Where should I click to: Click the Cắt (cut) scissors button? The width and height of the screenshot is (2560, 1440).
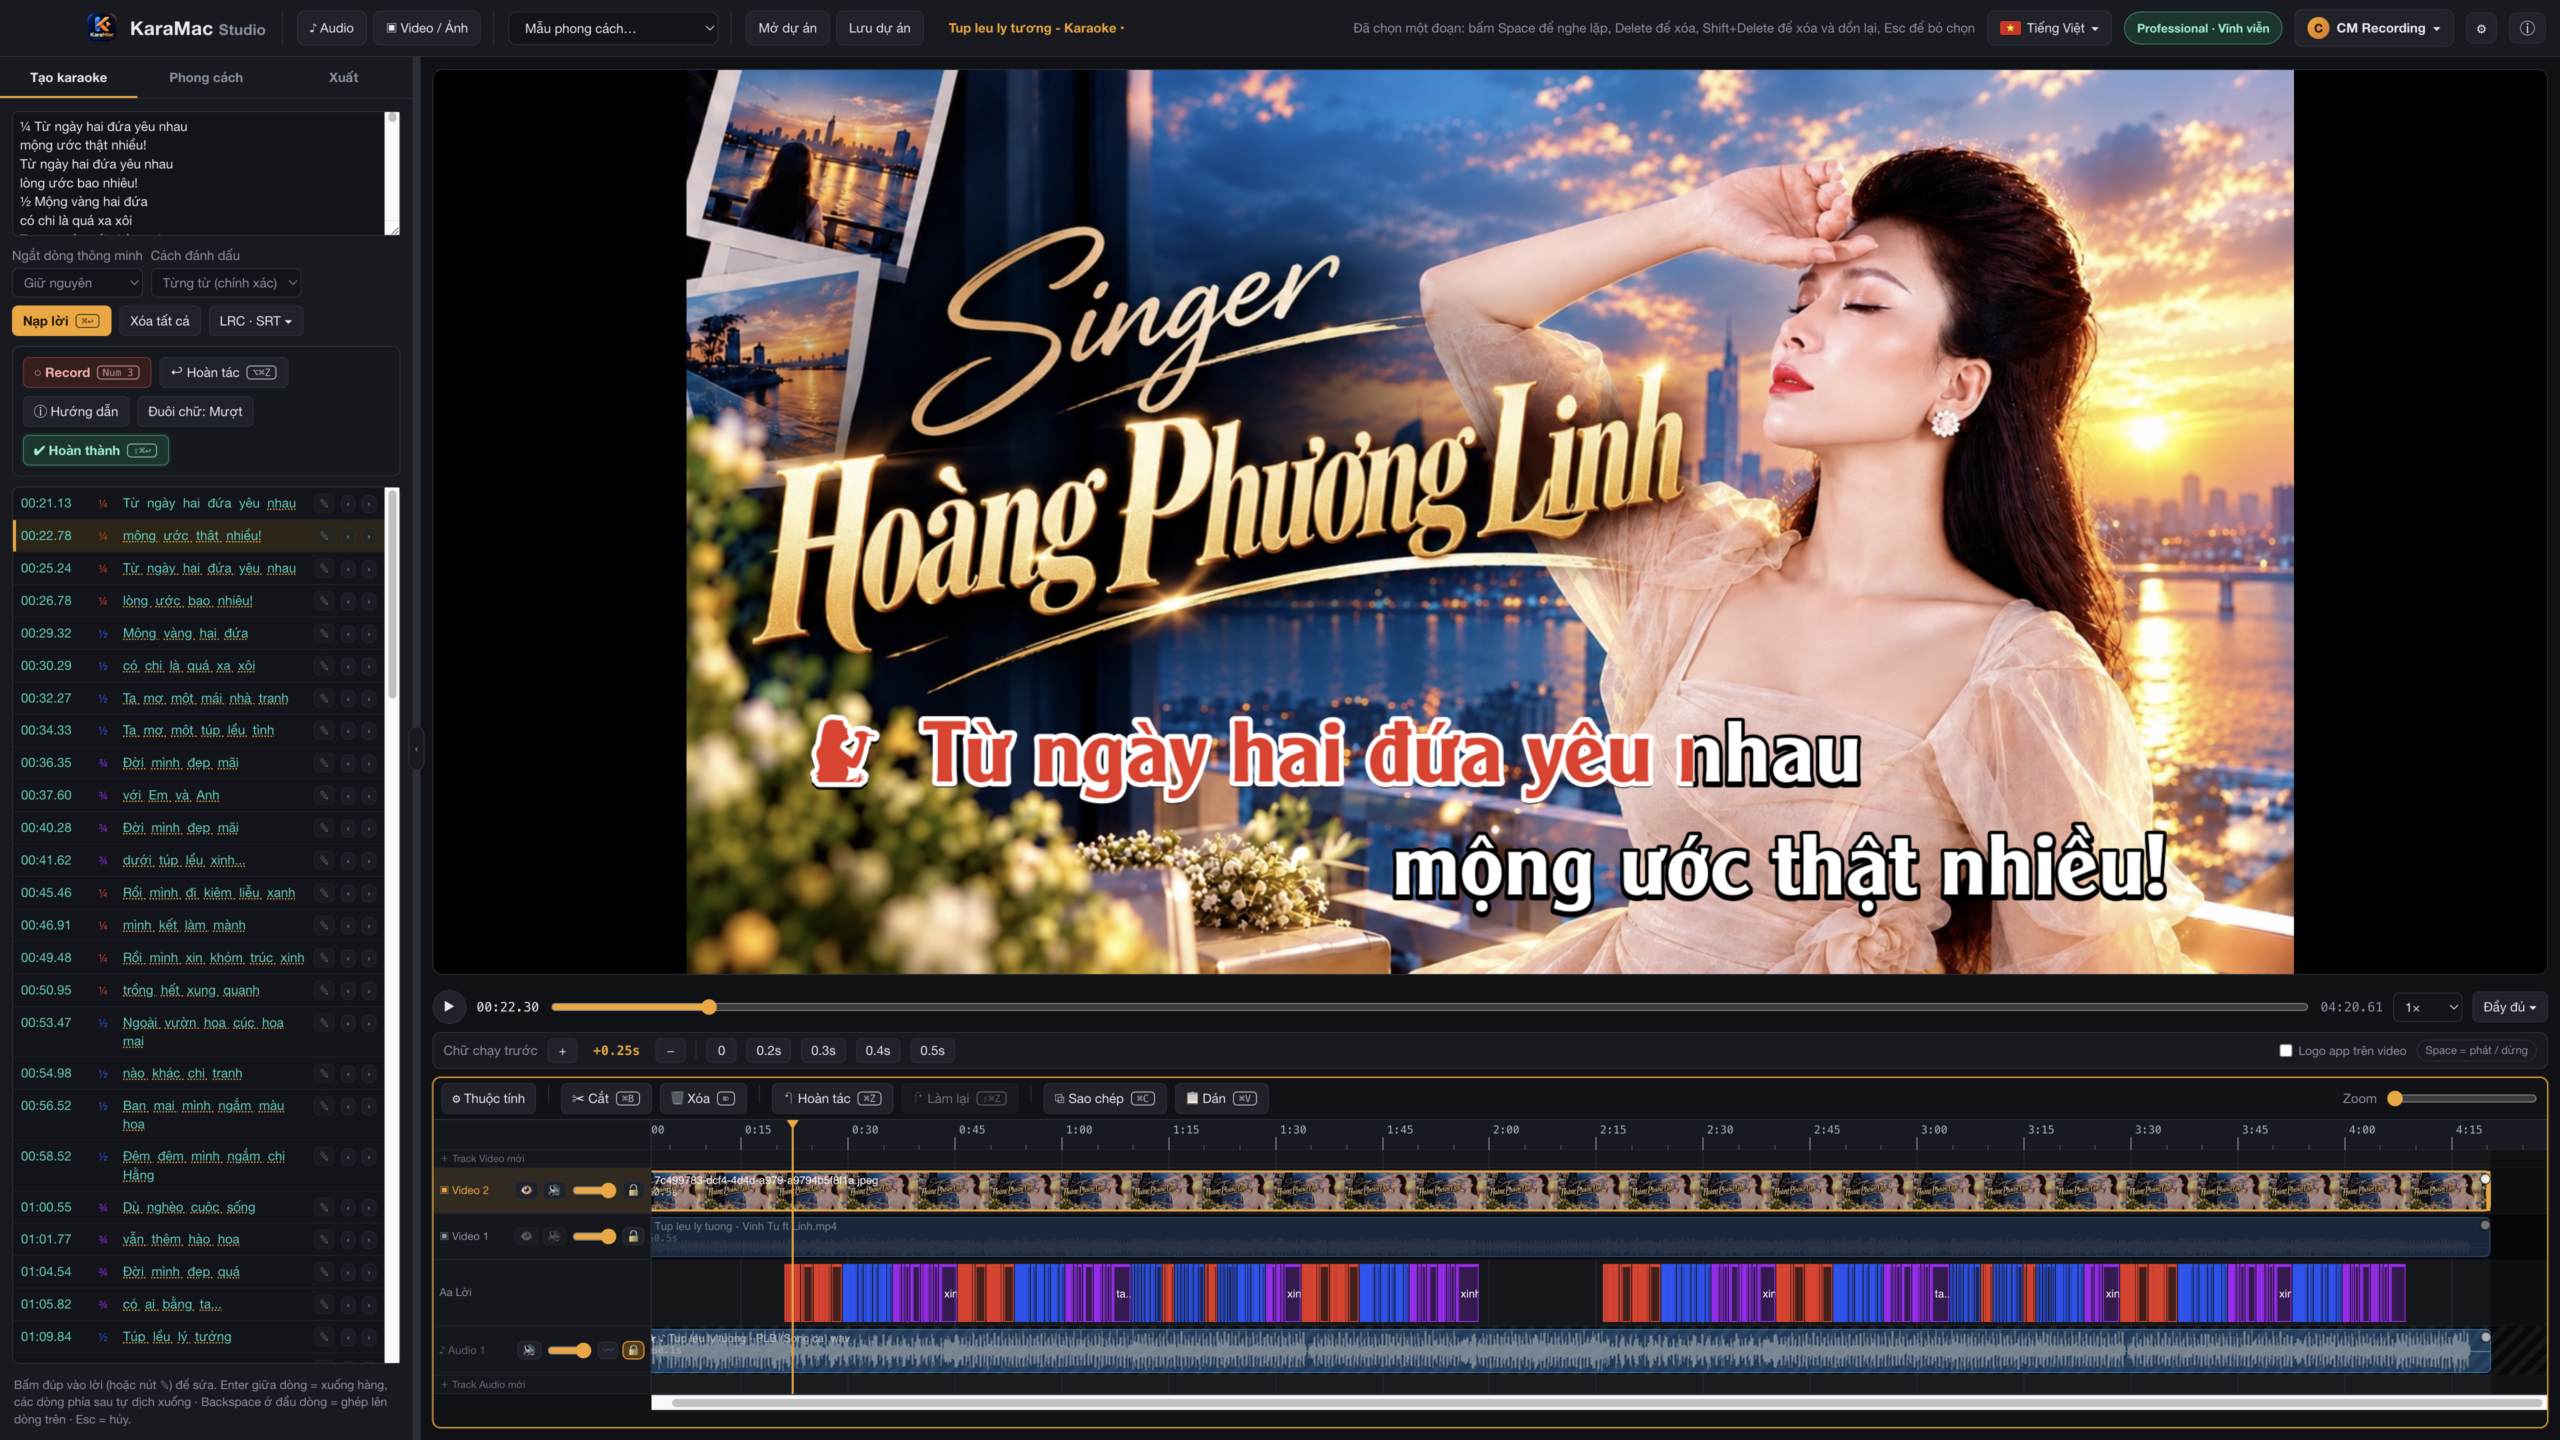pos(606,1098)
